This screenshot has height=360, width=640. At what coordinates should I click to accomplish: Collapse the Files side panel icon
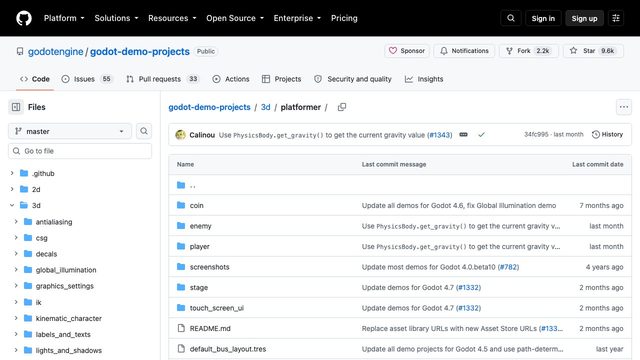click(x=16, y=107)
